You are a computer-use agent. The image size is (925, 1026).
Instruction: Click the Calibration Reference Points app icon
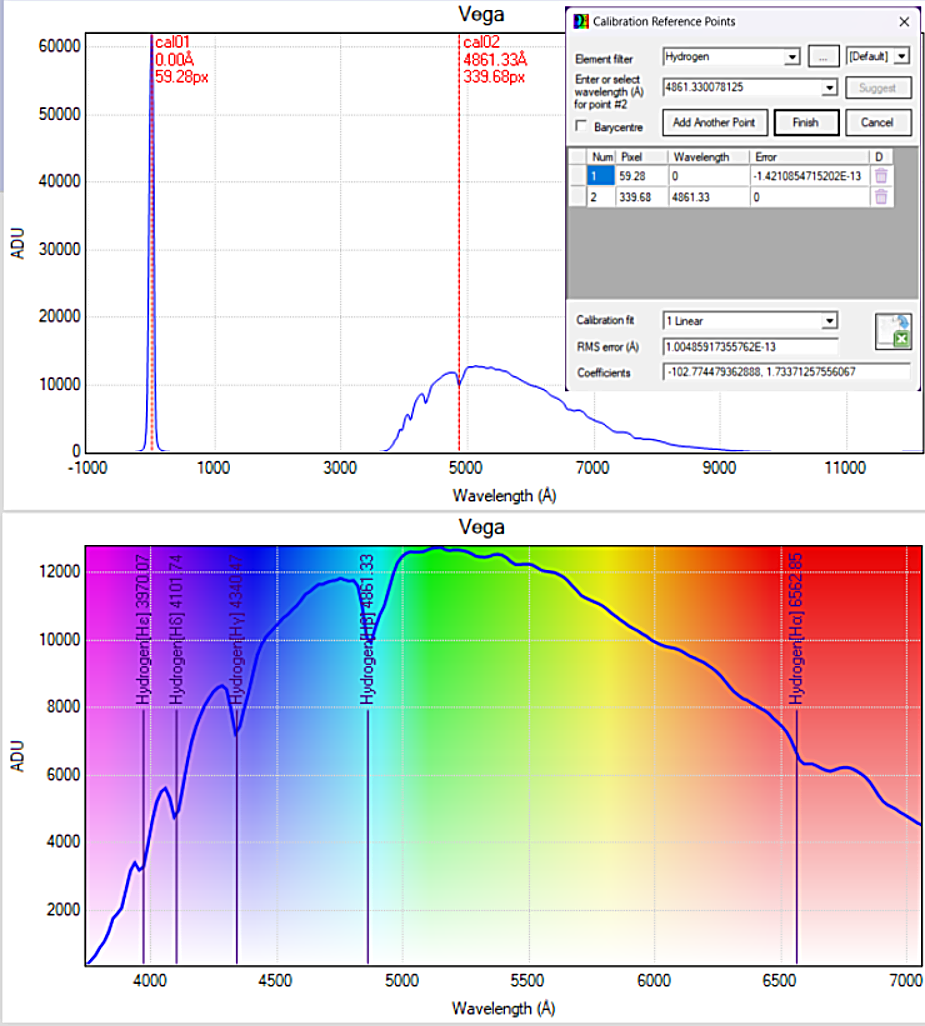(578, 21)
